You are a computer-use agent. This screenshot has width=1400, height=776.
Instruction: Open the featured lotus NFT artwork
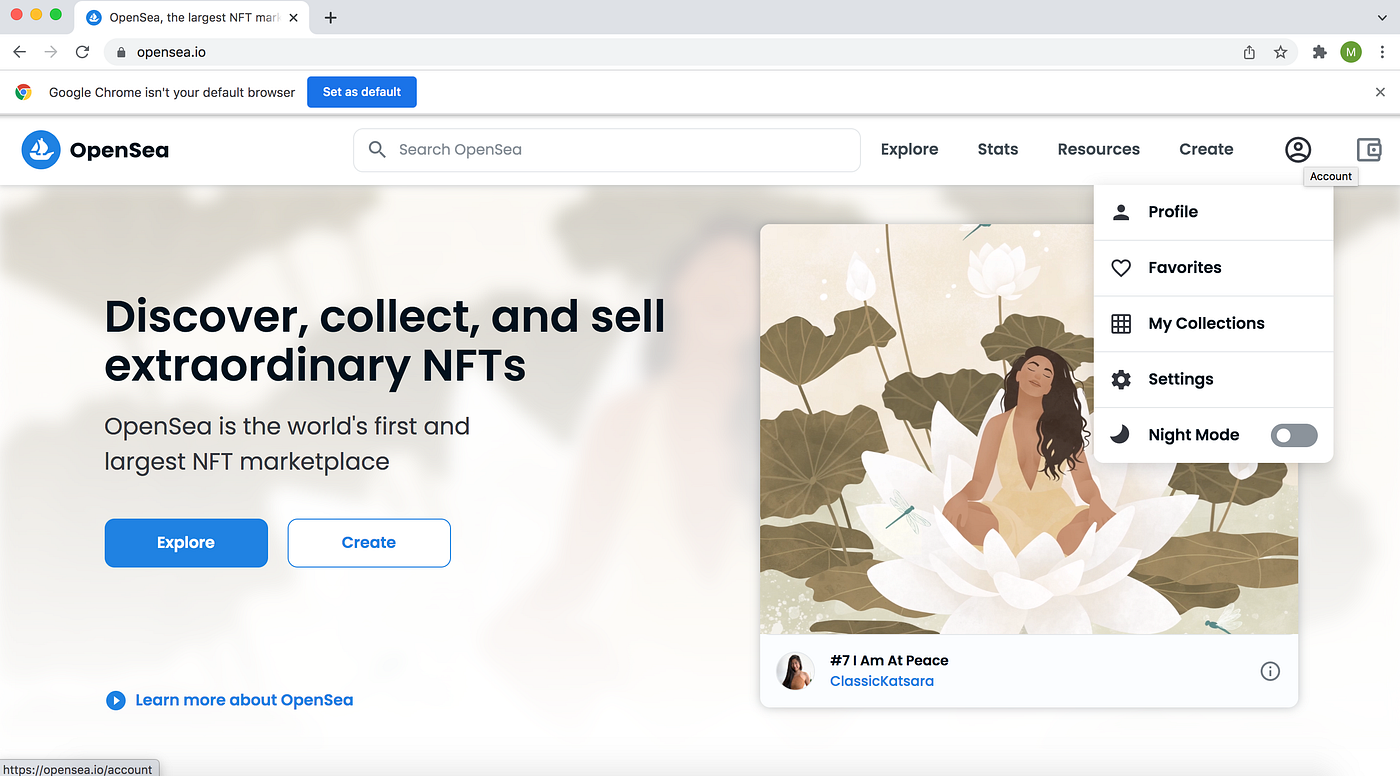(1029, 429)
